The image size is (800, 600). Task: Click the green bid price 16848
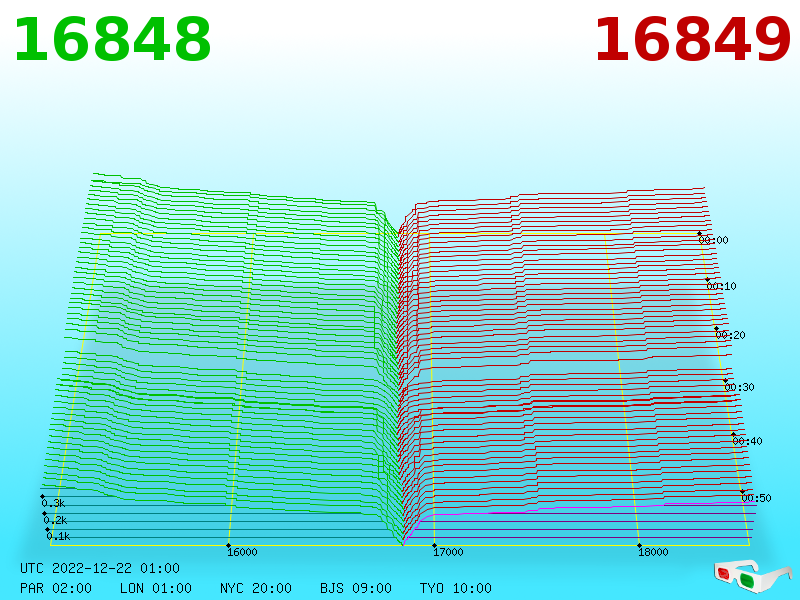(x=112, y=39)
